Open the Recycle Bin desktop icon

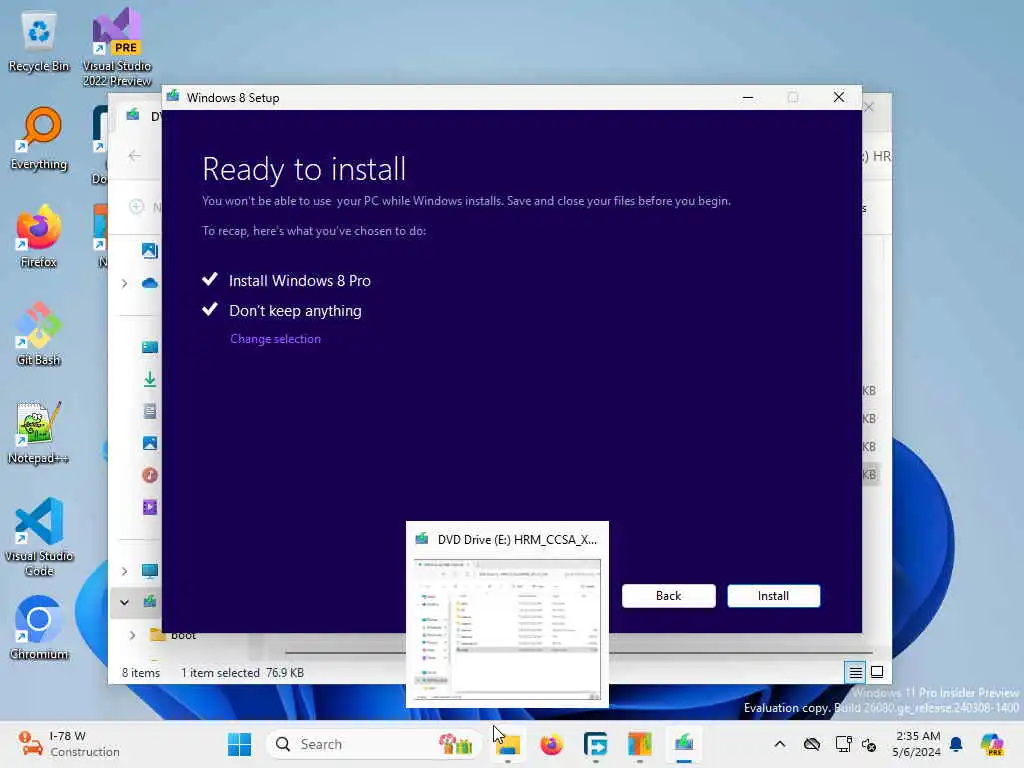[39, 42]
